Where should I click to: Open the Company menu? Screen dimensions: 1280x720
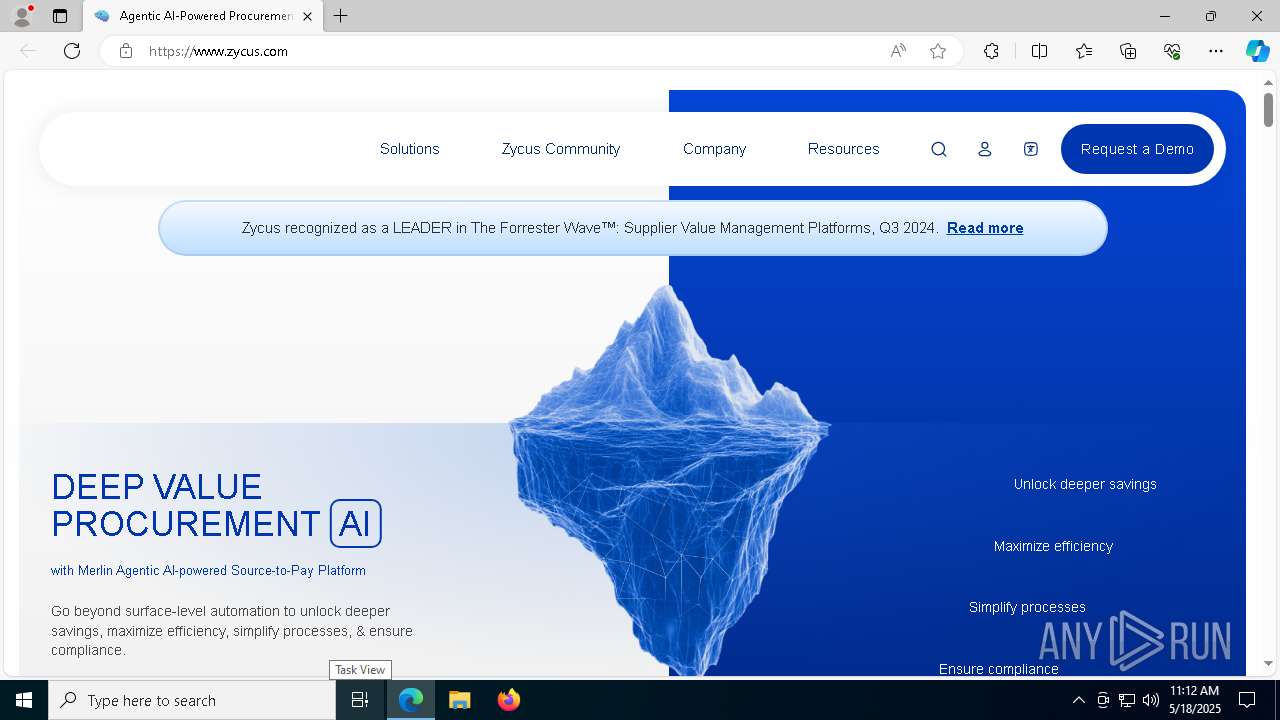point(714,149)
